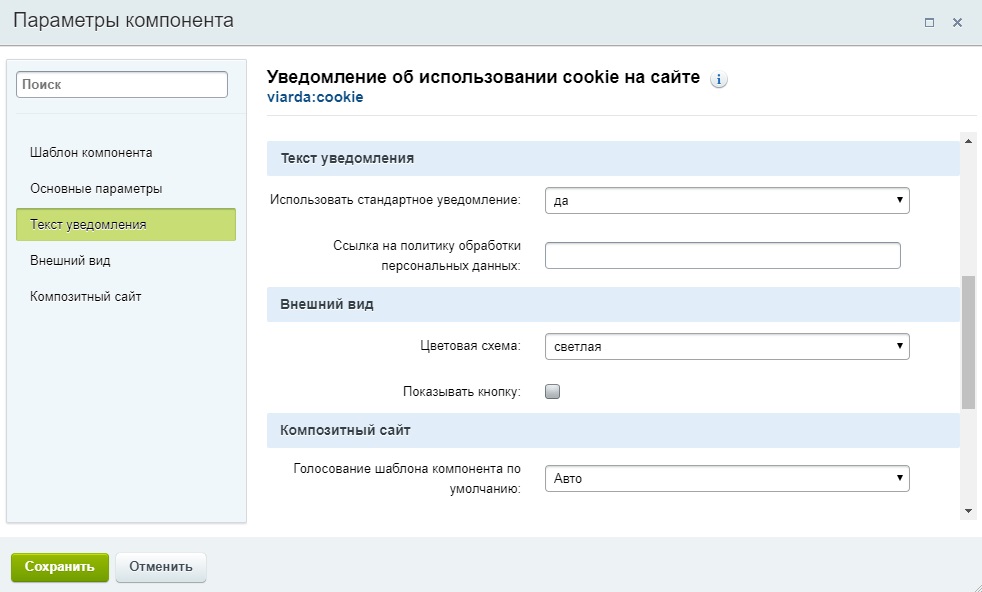Image resolution: width=982 pixels, height=592 pixels.
Task: Expand the dialog via the maximize square icon
Action: click(x=931, y=23)
